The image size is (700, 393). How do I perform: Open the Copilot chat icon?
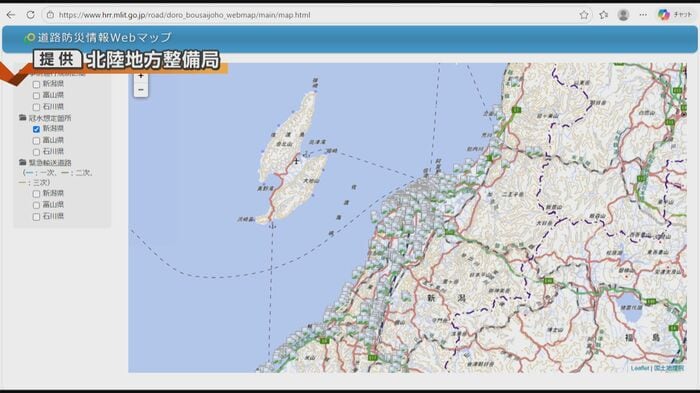pos(664,15)
